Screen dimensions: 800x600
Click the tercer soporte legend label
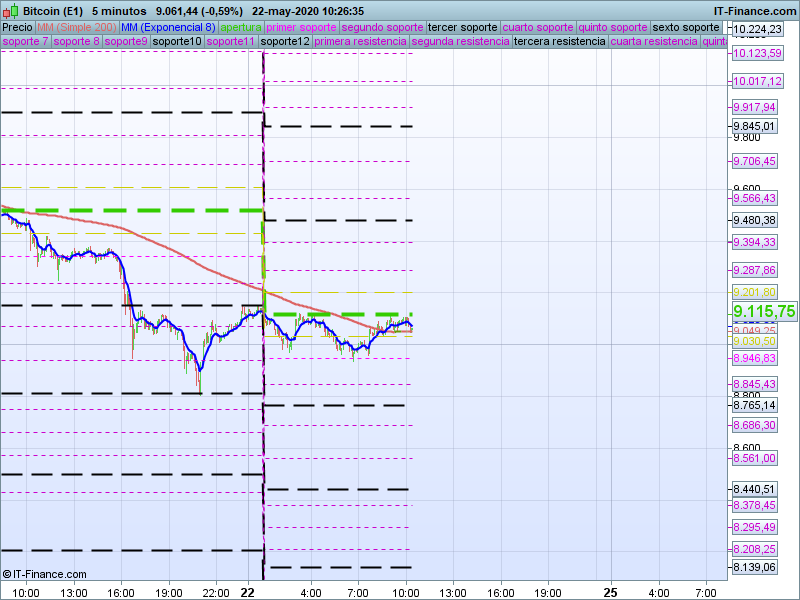click(x=461, y=27)
